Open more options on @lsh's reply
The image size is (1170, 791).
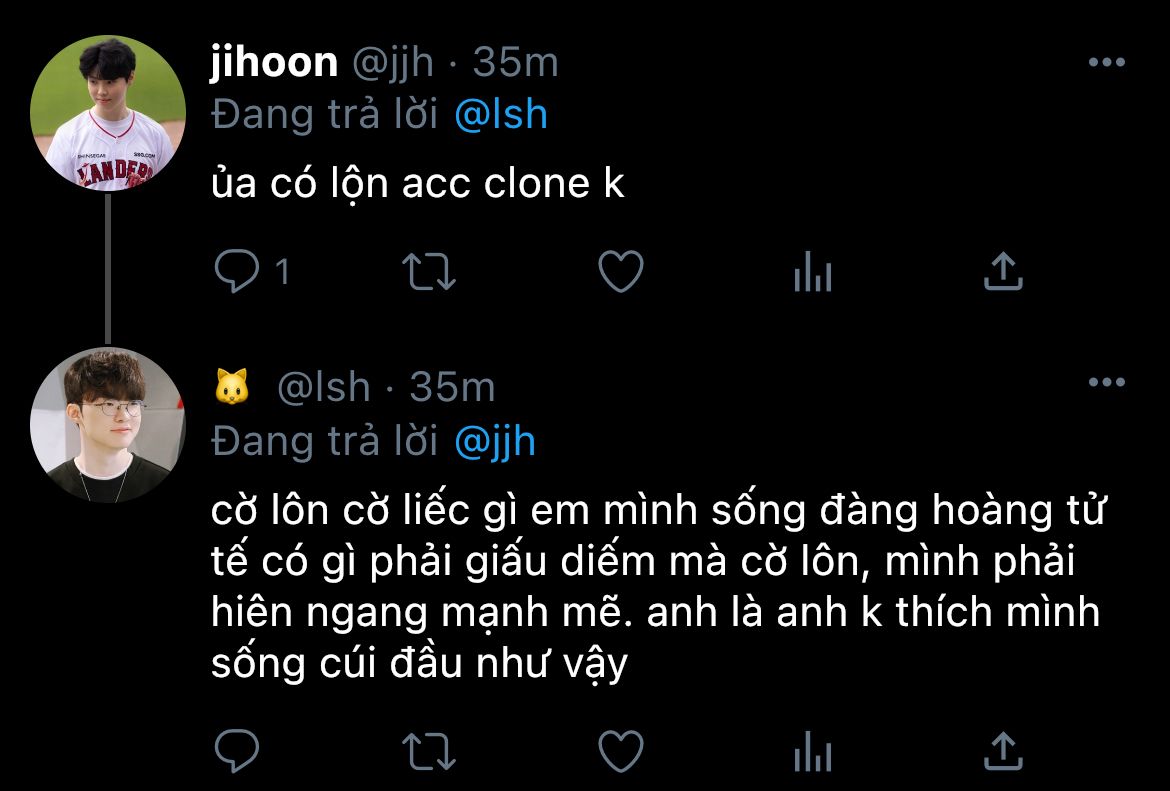click(1106, 383)
